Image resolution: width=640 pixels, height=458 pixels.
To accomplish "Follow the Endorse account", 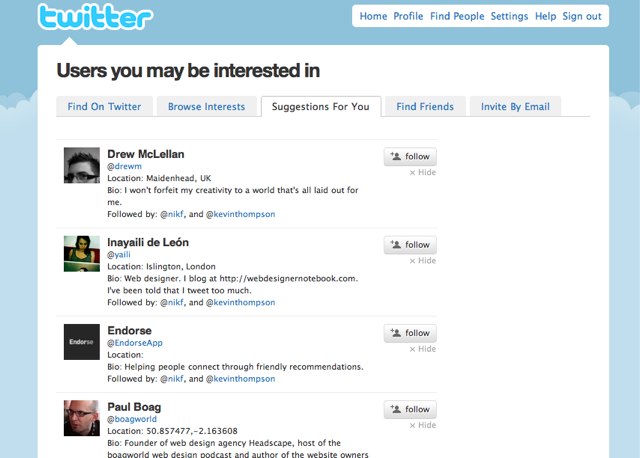I will [410, 333].
